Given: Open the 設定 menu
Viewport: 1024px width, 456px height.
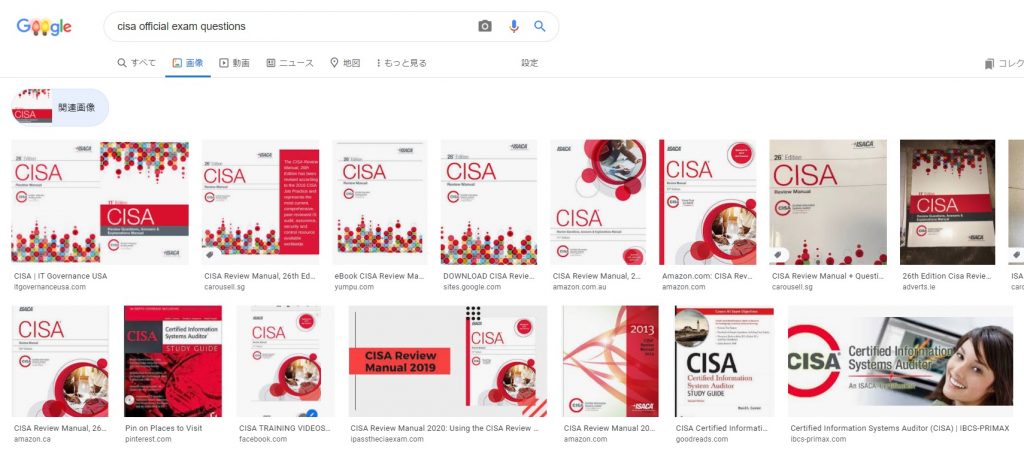Looking at the screenshot, I should (x=530, y=63).
